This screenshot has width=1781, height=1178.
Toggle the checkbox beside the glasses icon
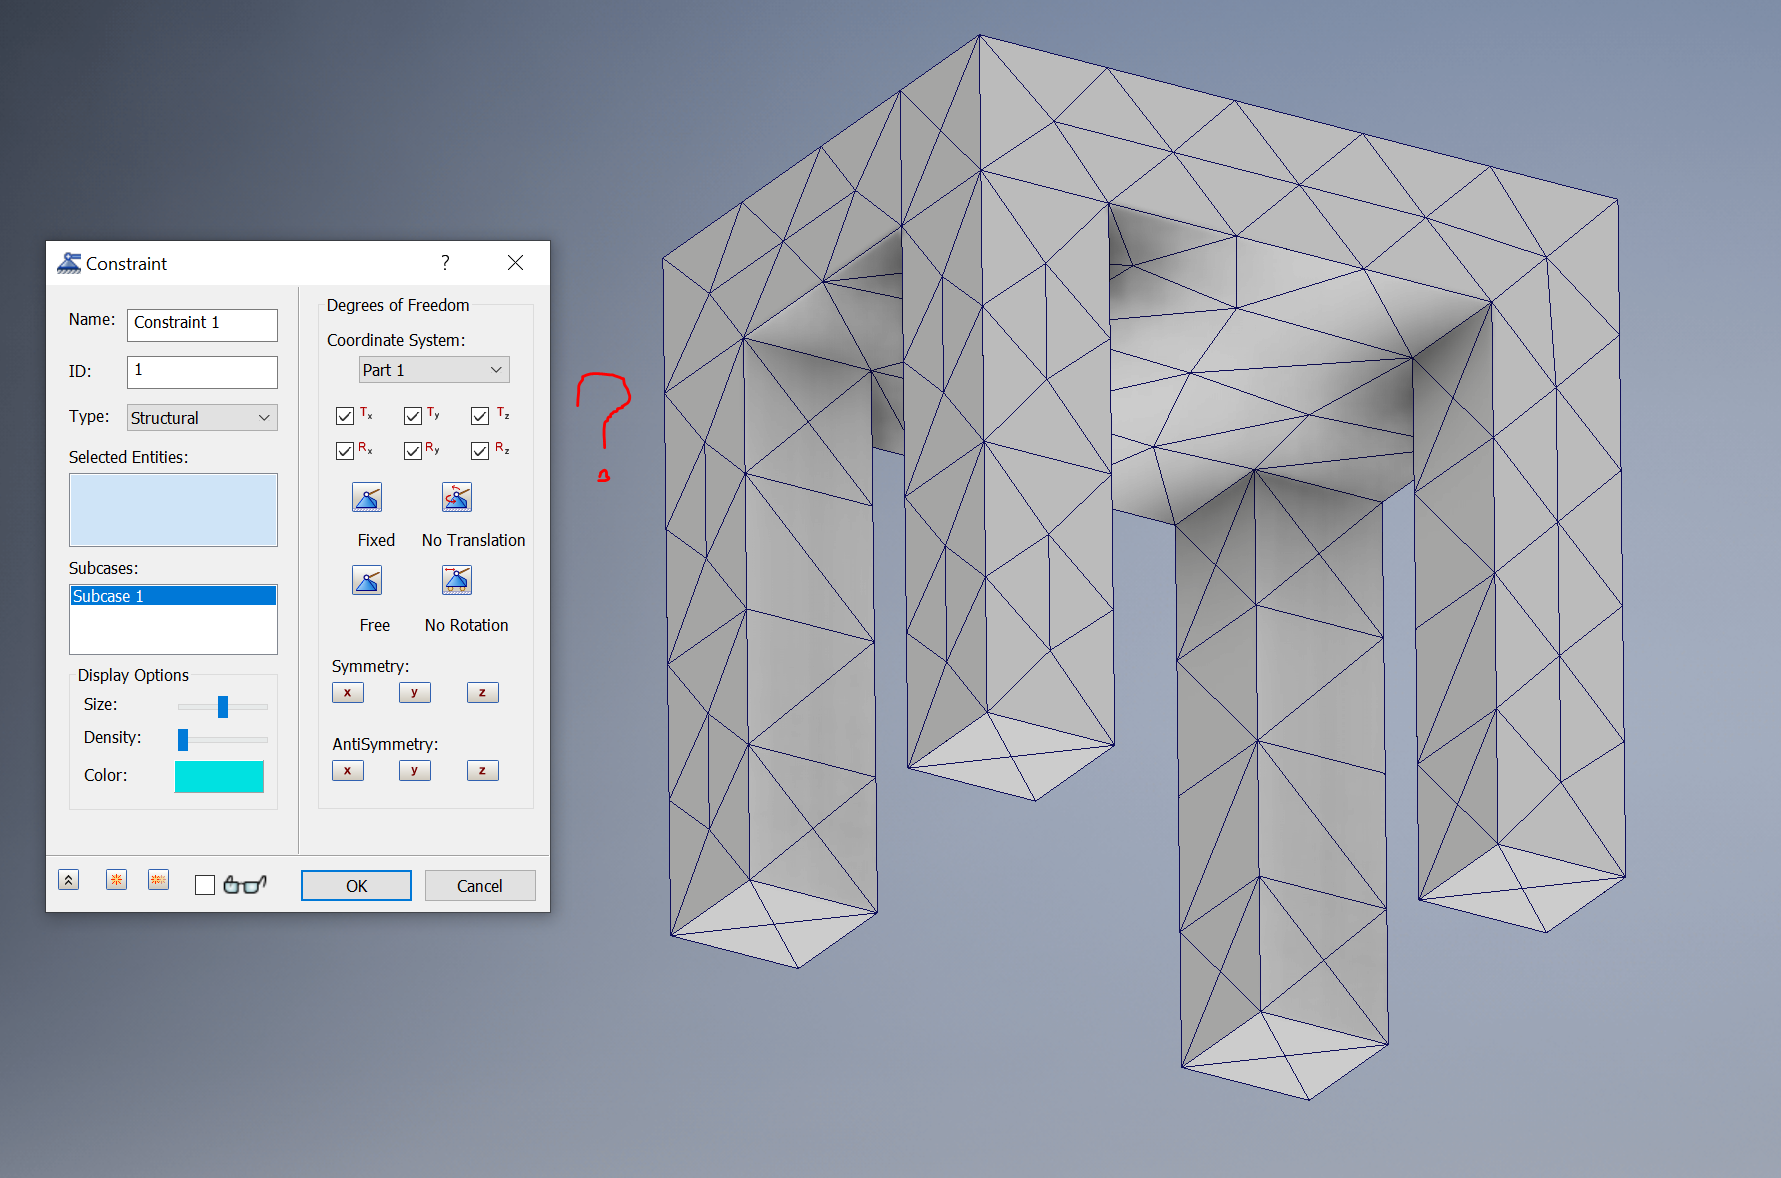point(205,884)
